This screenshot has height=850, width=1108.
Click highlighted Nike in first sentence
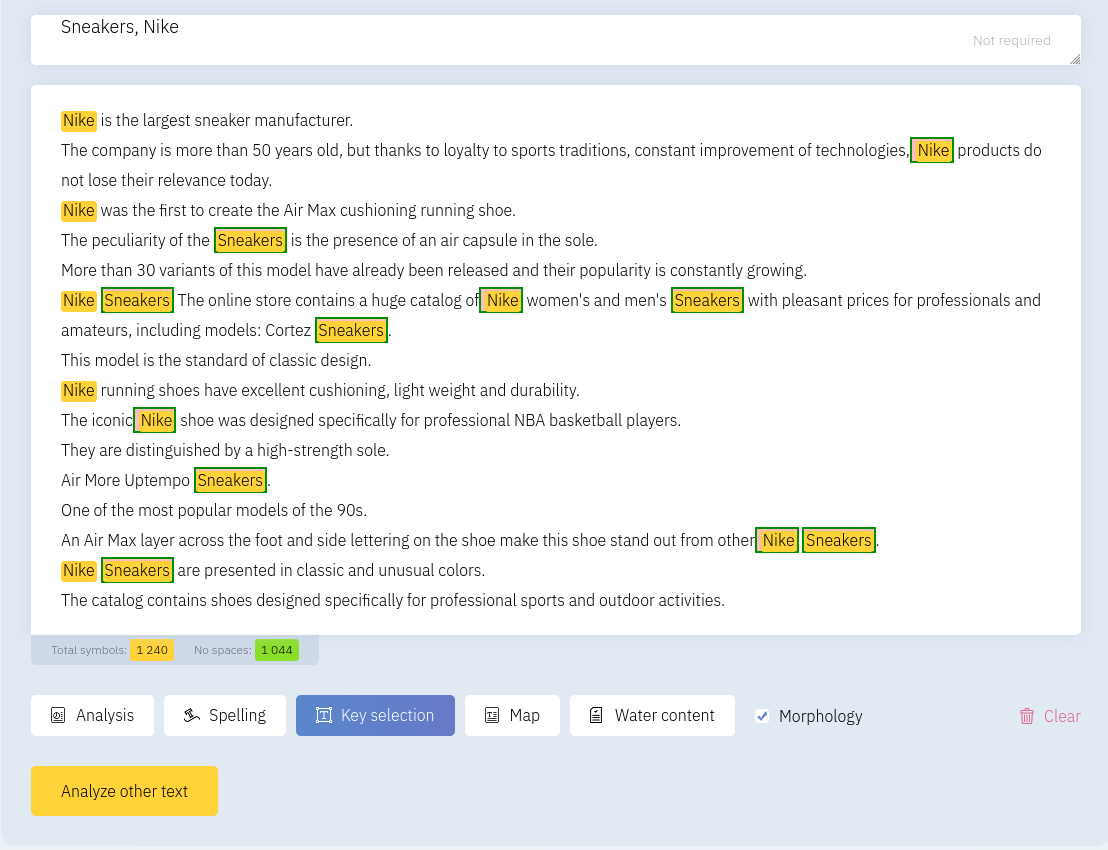point(79,121)
